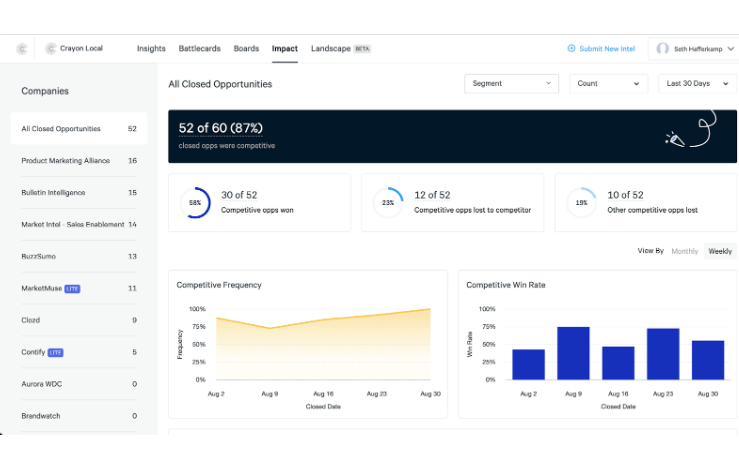
Task: Switch chart view to Weekly
Action: click(720, 251)
